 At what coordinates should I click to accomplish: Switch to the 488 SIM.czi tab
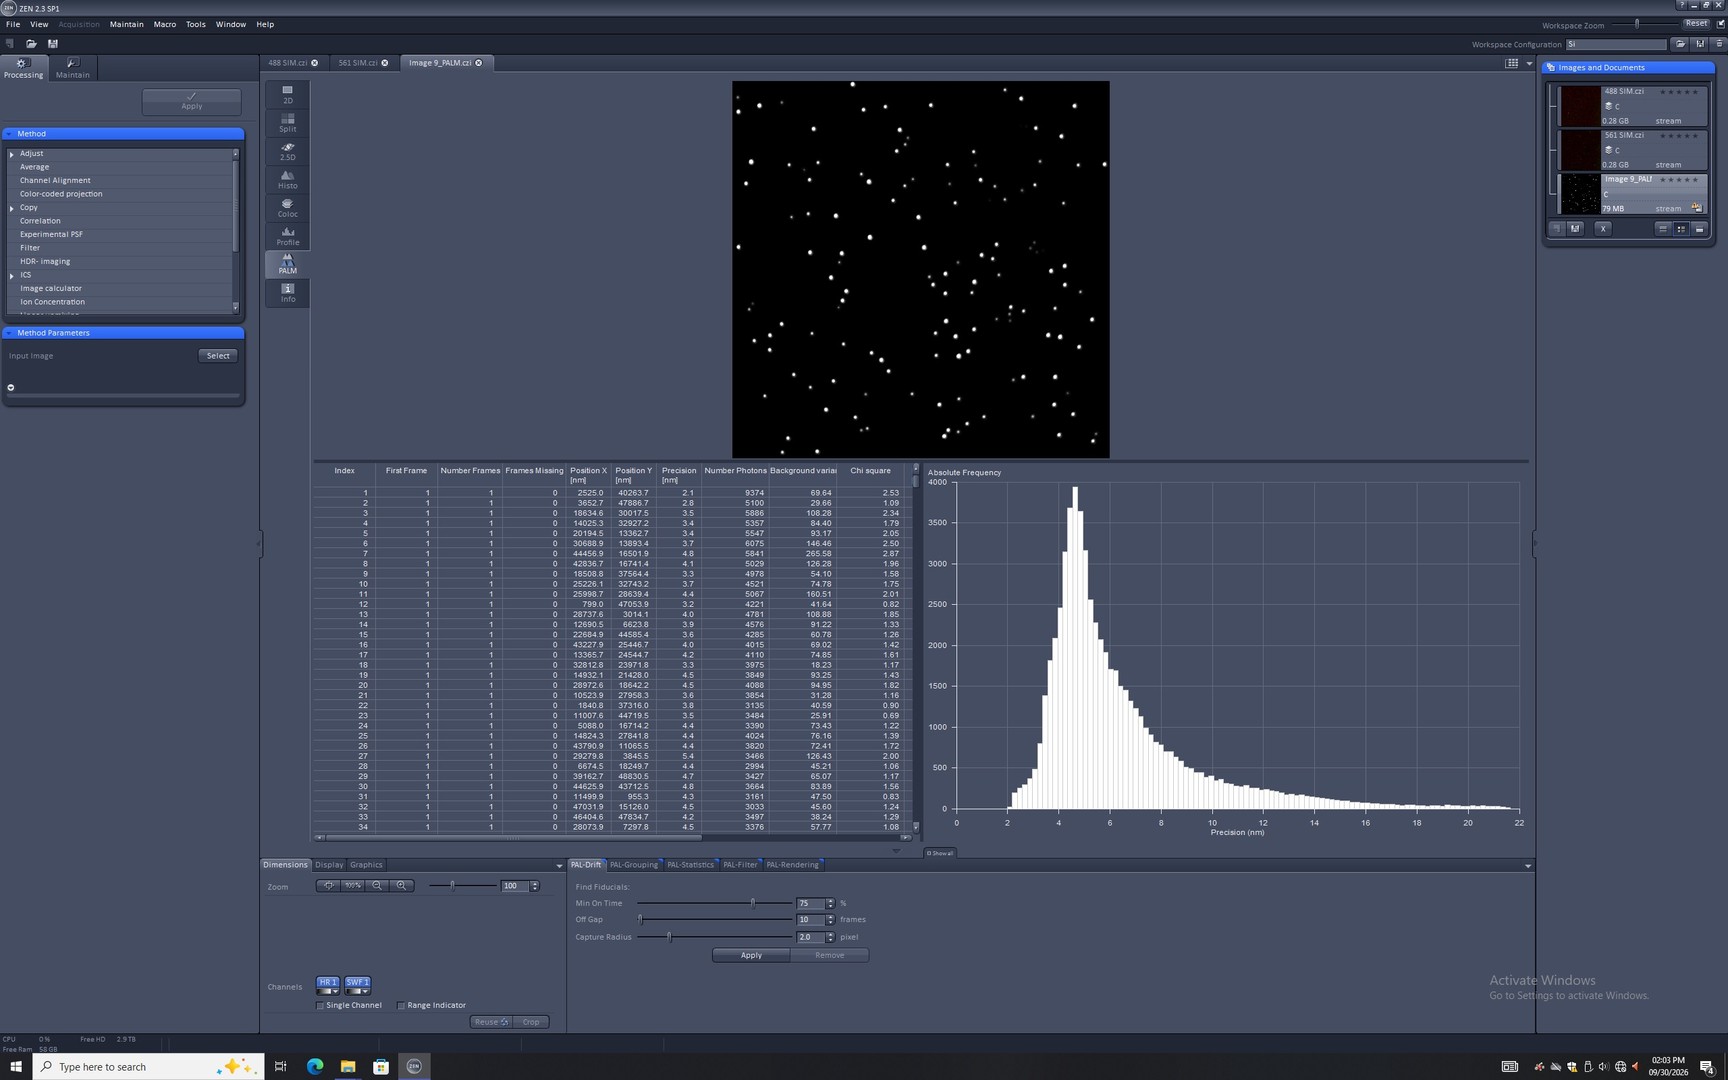tap(287, 63)
